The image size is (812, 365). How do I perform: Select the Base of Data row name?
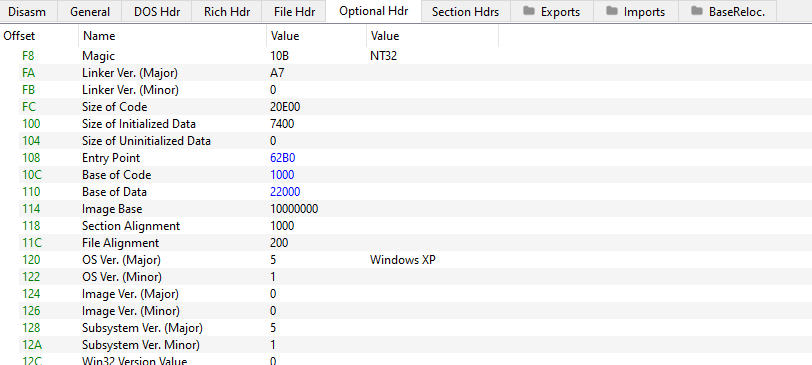coord(114,192)
